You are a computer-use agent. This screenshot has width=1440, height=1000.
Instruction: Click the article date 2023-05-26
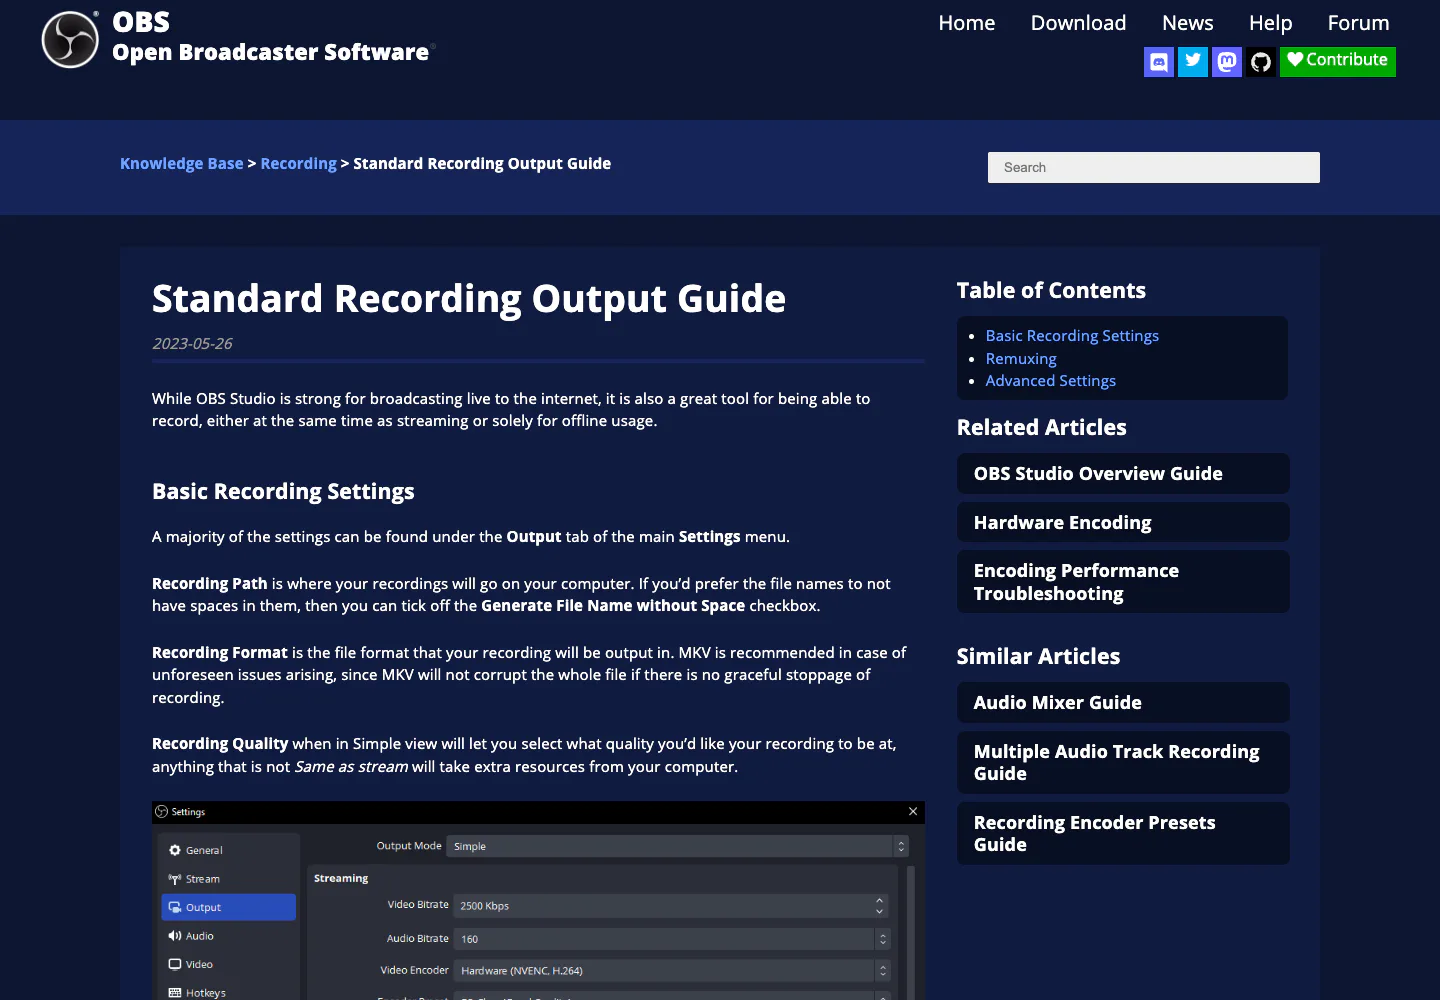pyautogui.click(x=192, y=344)
